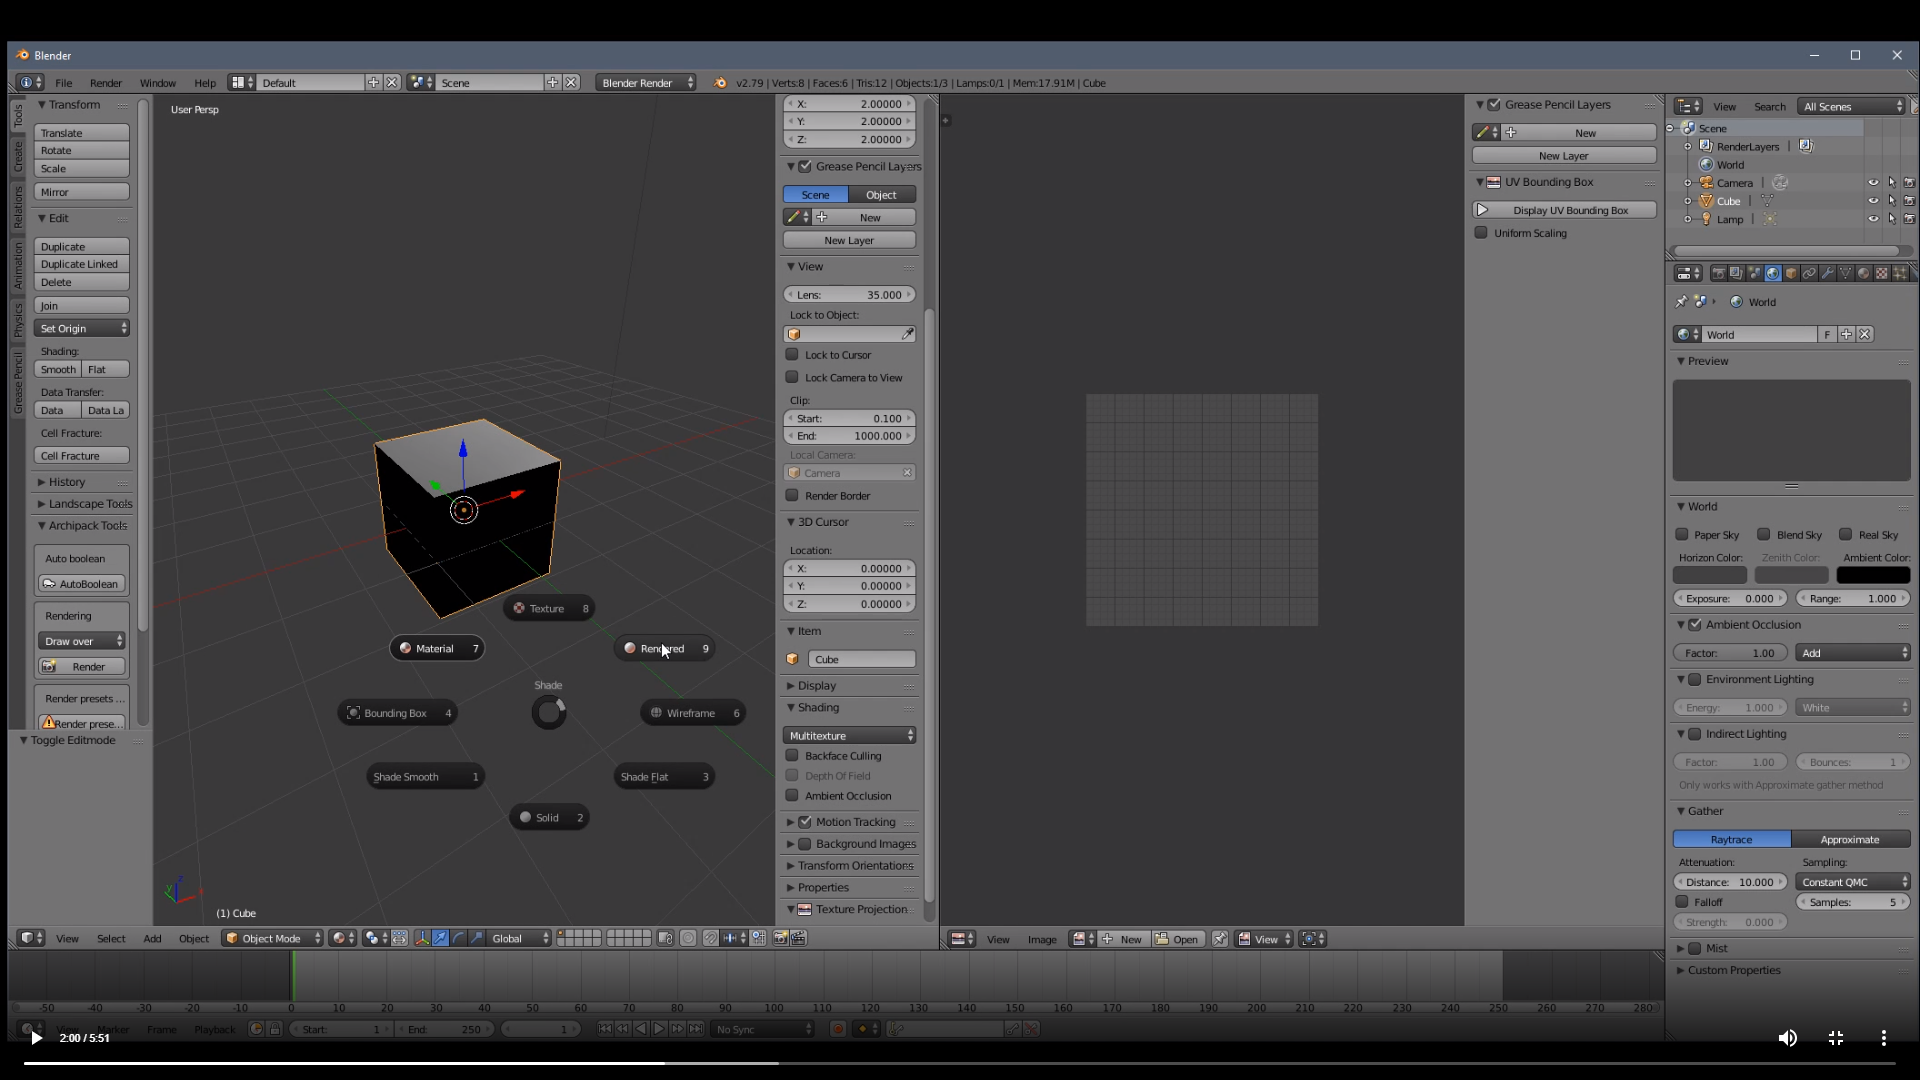Image resolution: width=1920 pixels, height=1080 pixels.
Task: Select Rendered shading in the pie menu
Action: click(x=662, y=648)
